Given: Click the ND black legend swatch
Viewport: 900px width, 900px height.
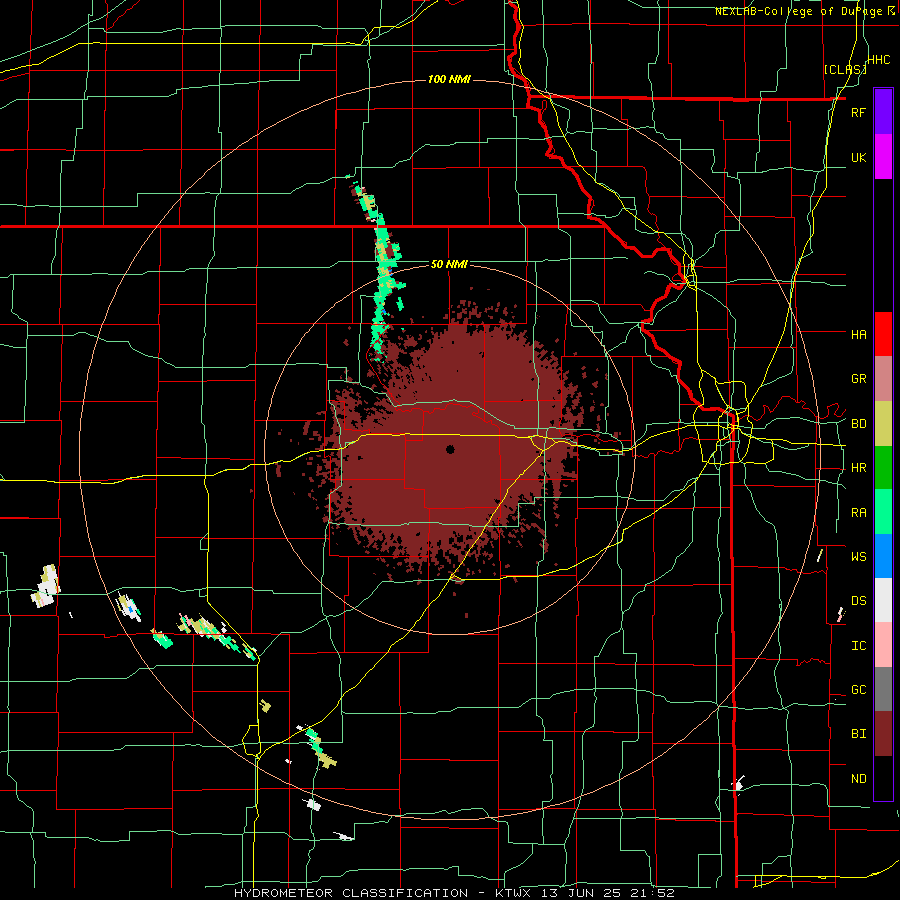Looking at the screenshot, I should click(883, 778).
